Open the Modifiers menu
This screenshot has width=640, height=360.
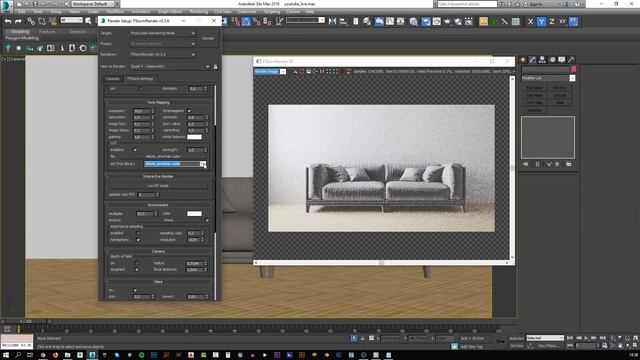(x=115, y=12)
